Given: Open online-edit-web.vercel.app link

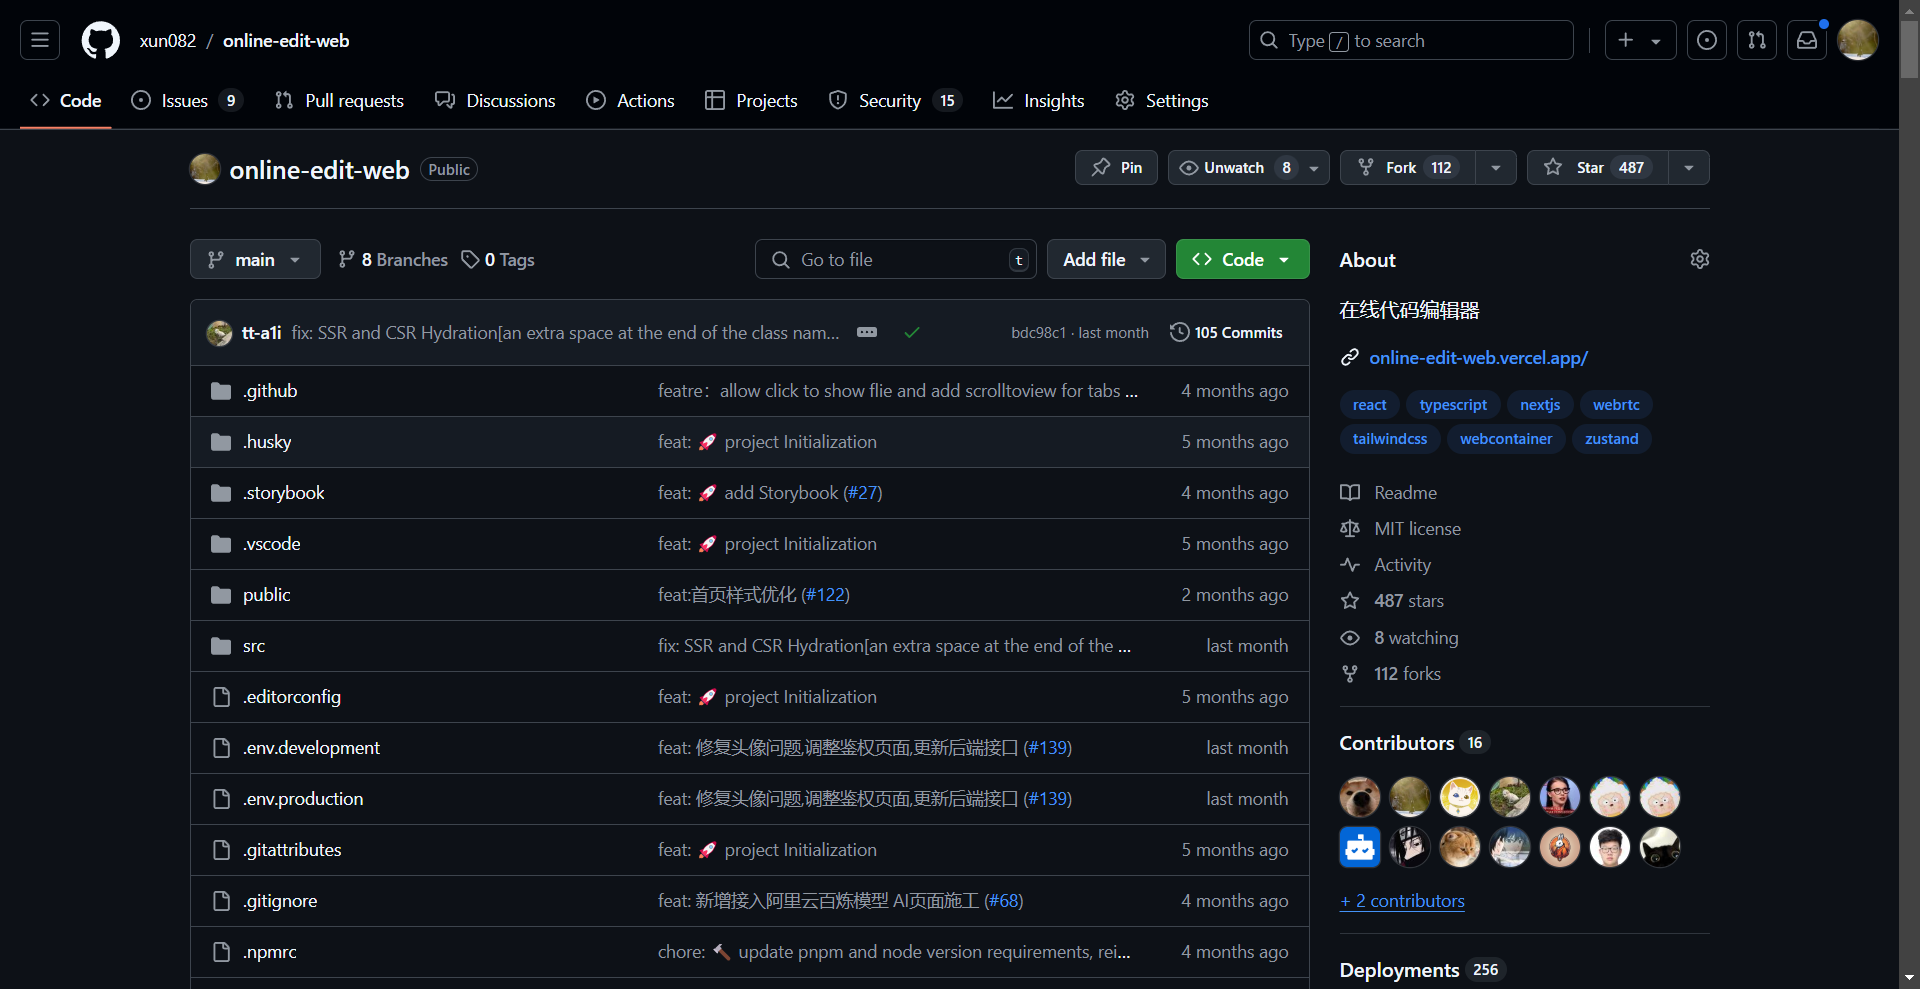Looking at the screenshot, I should click(x=1478, y=357).
